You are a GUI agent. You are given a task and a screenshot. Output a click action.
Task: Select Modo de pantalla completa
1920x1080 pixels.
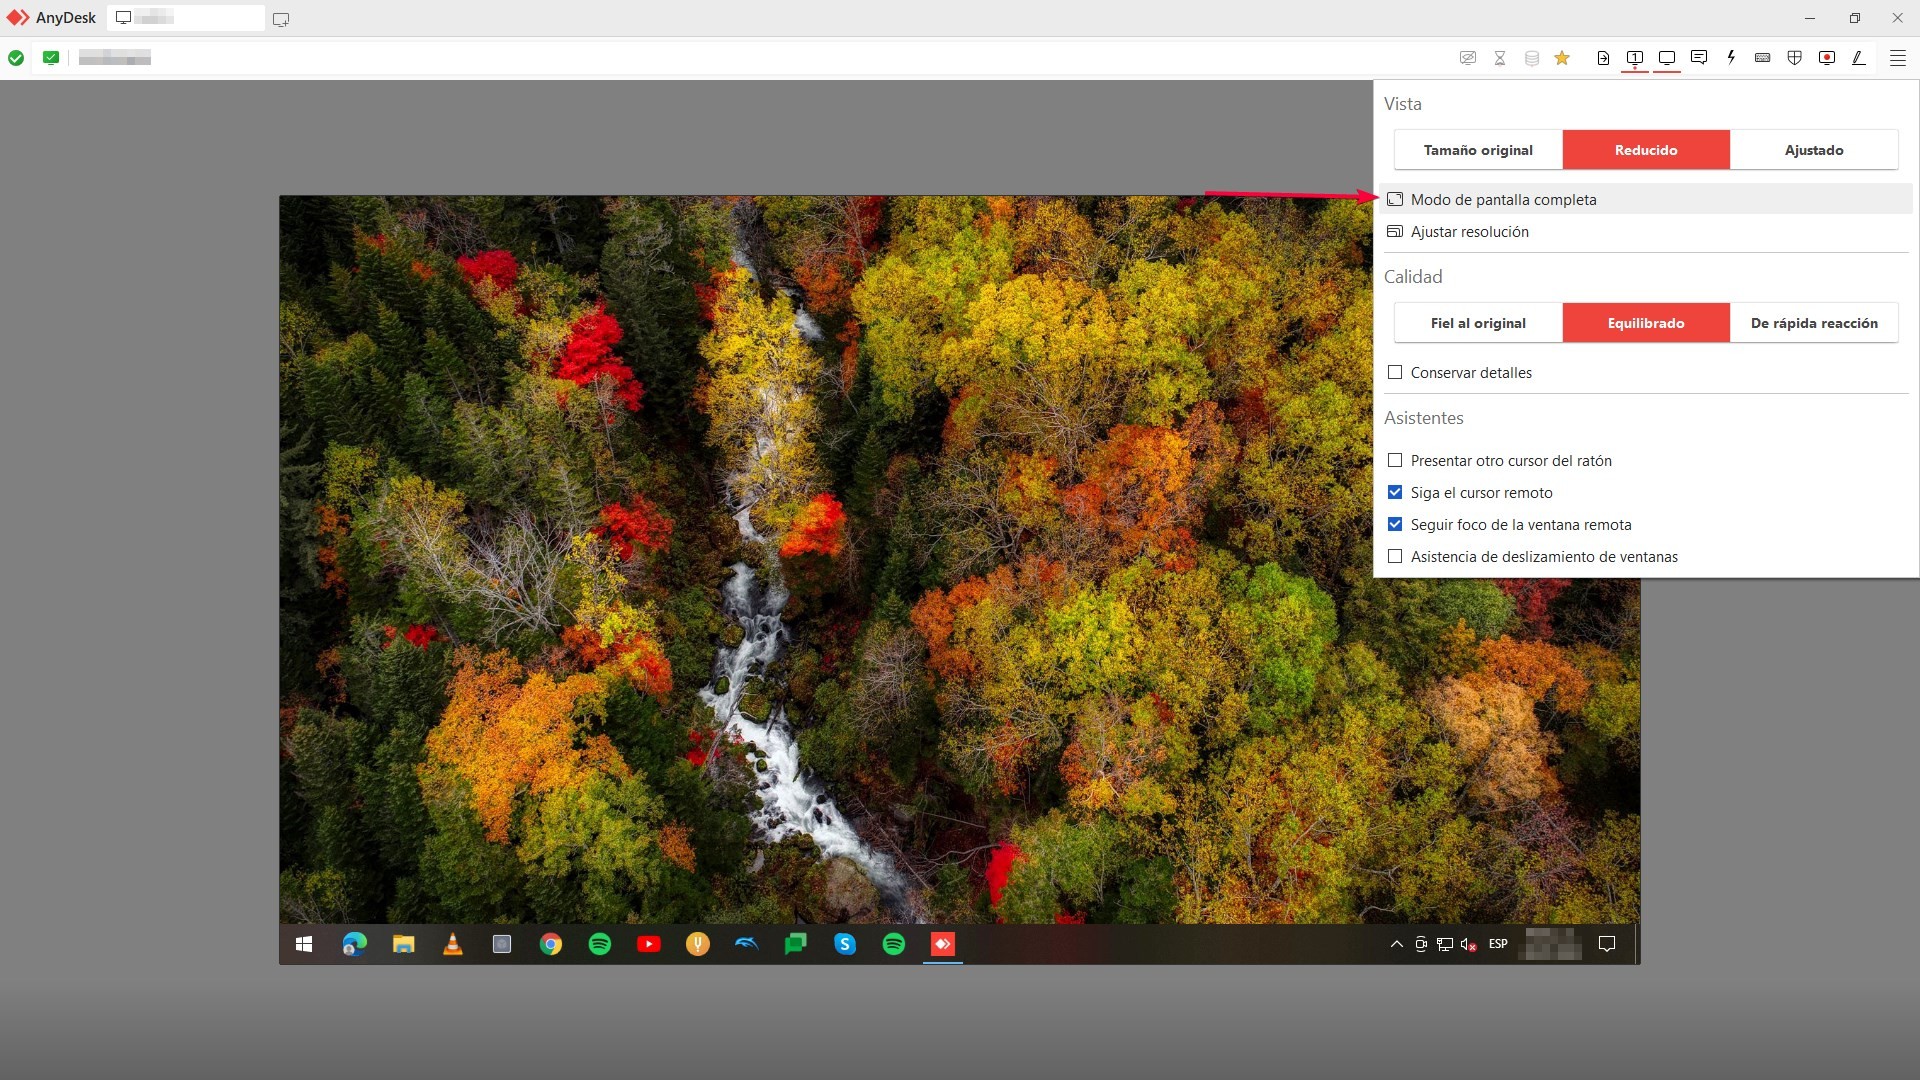click(x=1503, y=199)
